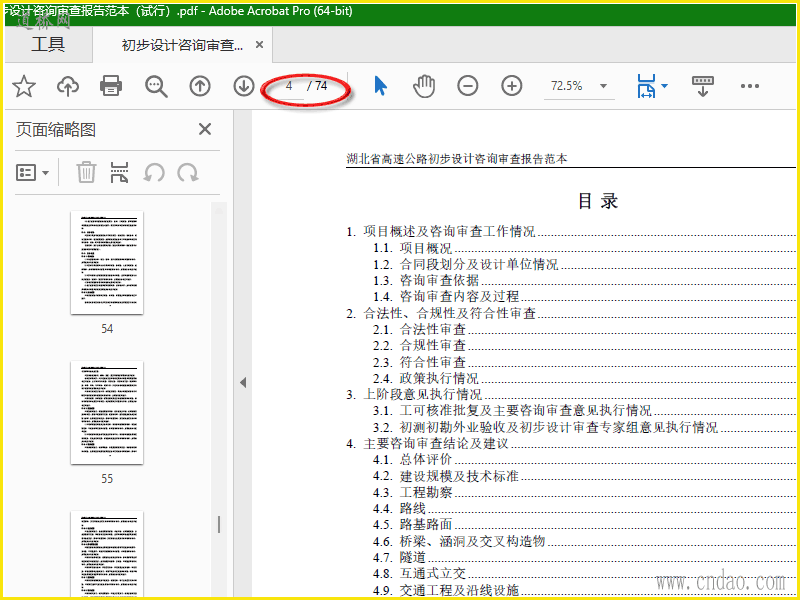
Task: Click the cloud upload icon
Action: coord(67,86)
